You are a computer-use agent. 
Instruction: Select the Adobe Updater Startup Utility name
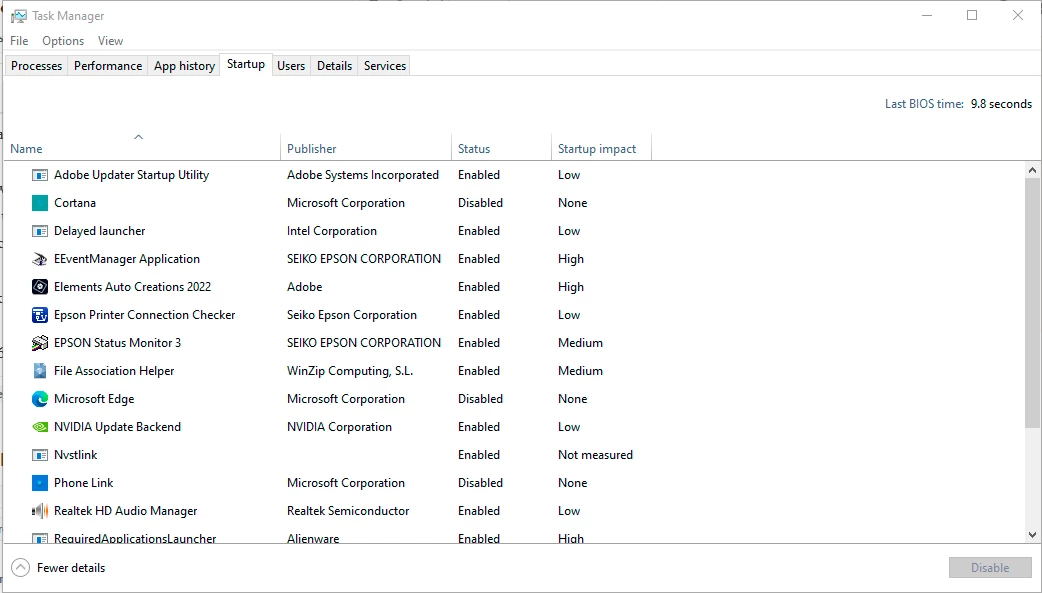click(x=132, y=175)
